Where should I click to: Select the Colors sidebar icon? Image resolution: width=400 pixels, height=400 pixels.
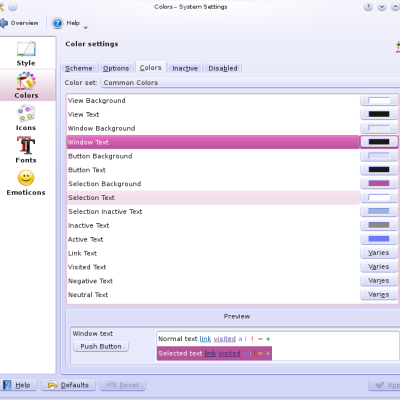pos(26,81)
